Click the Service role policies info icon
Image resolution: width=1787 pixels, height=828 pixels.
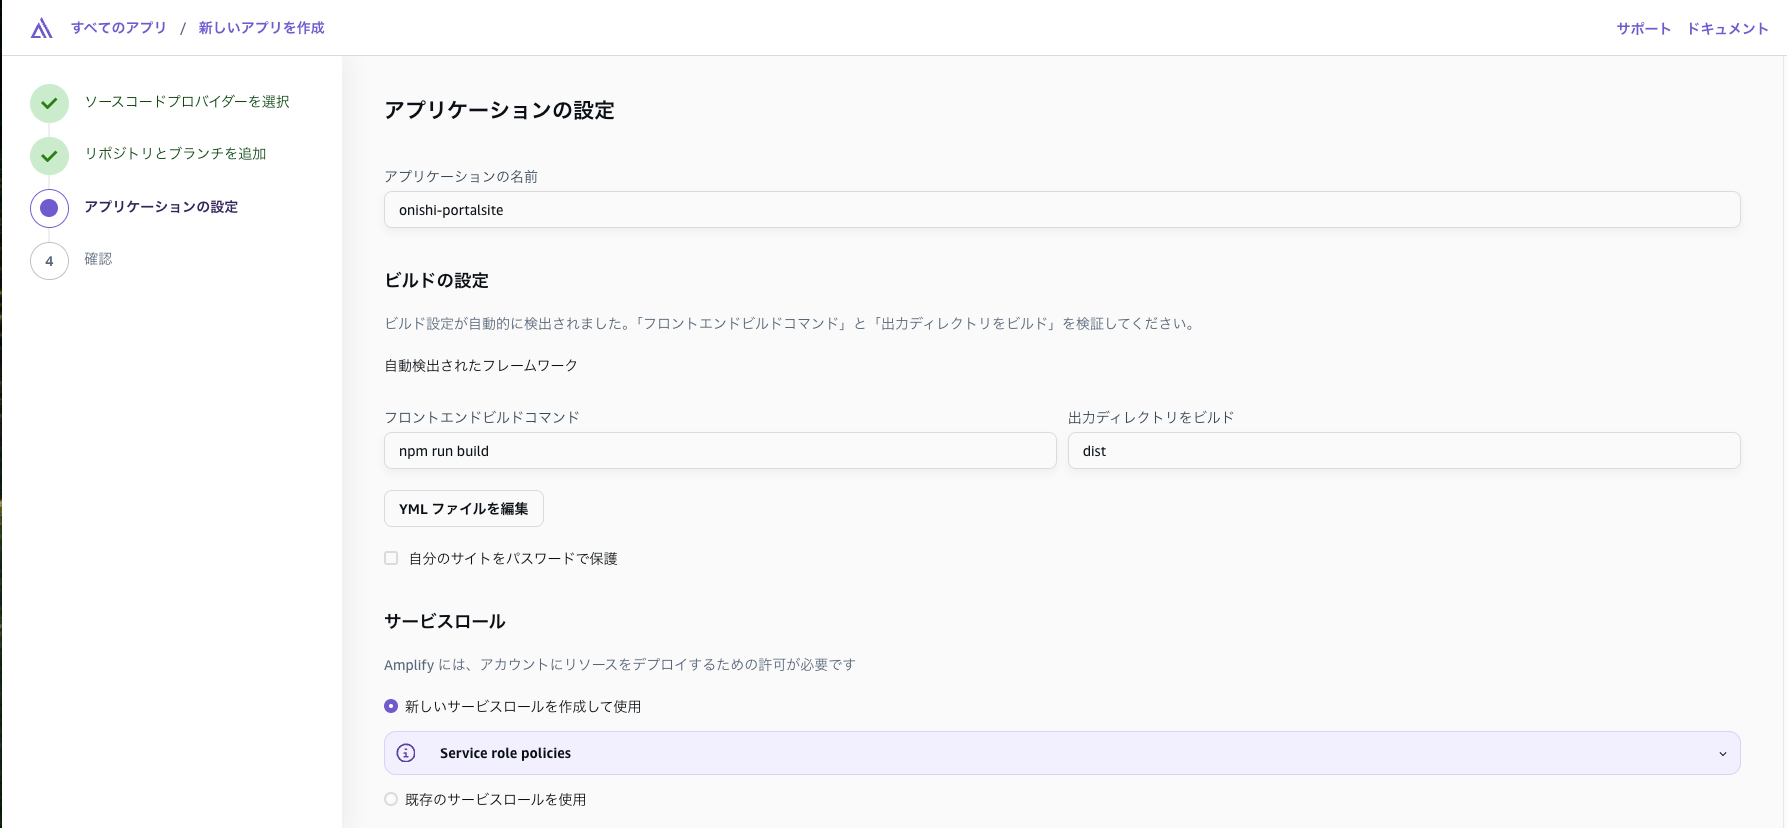coord(406,753)
